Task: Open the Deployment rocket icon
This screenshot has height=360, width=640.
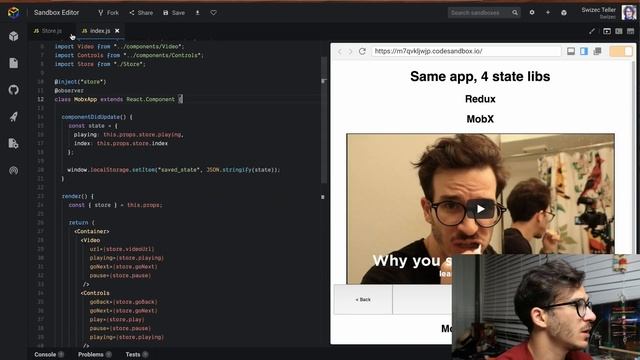Action: coord(13,117)
